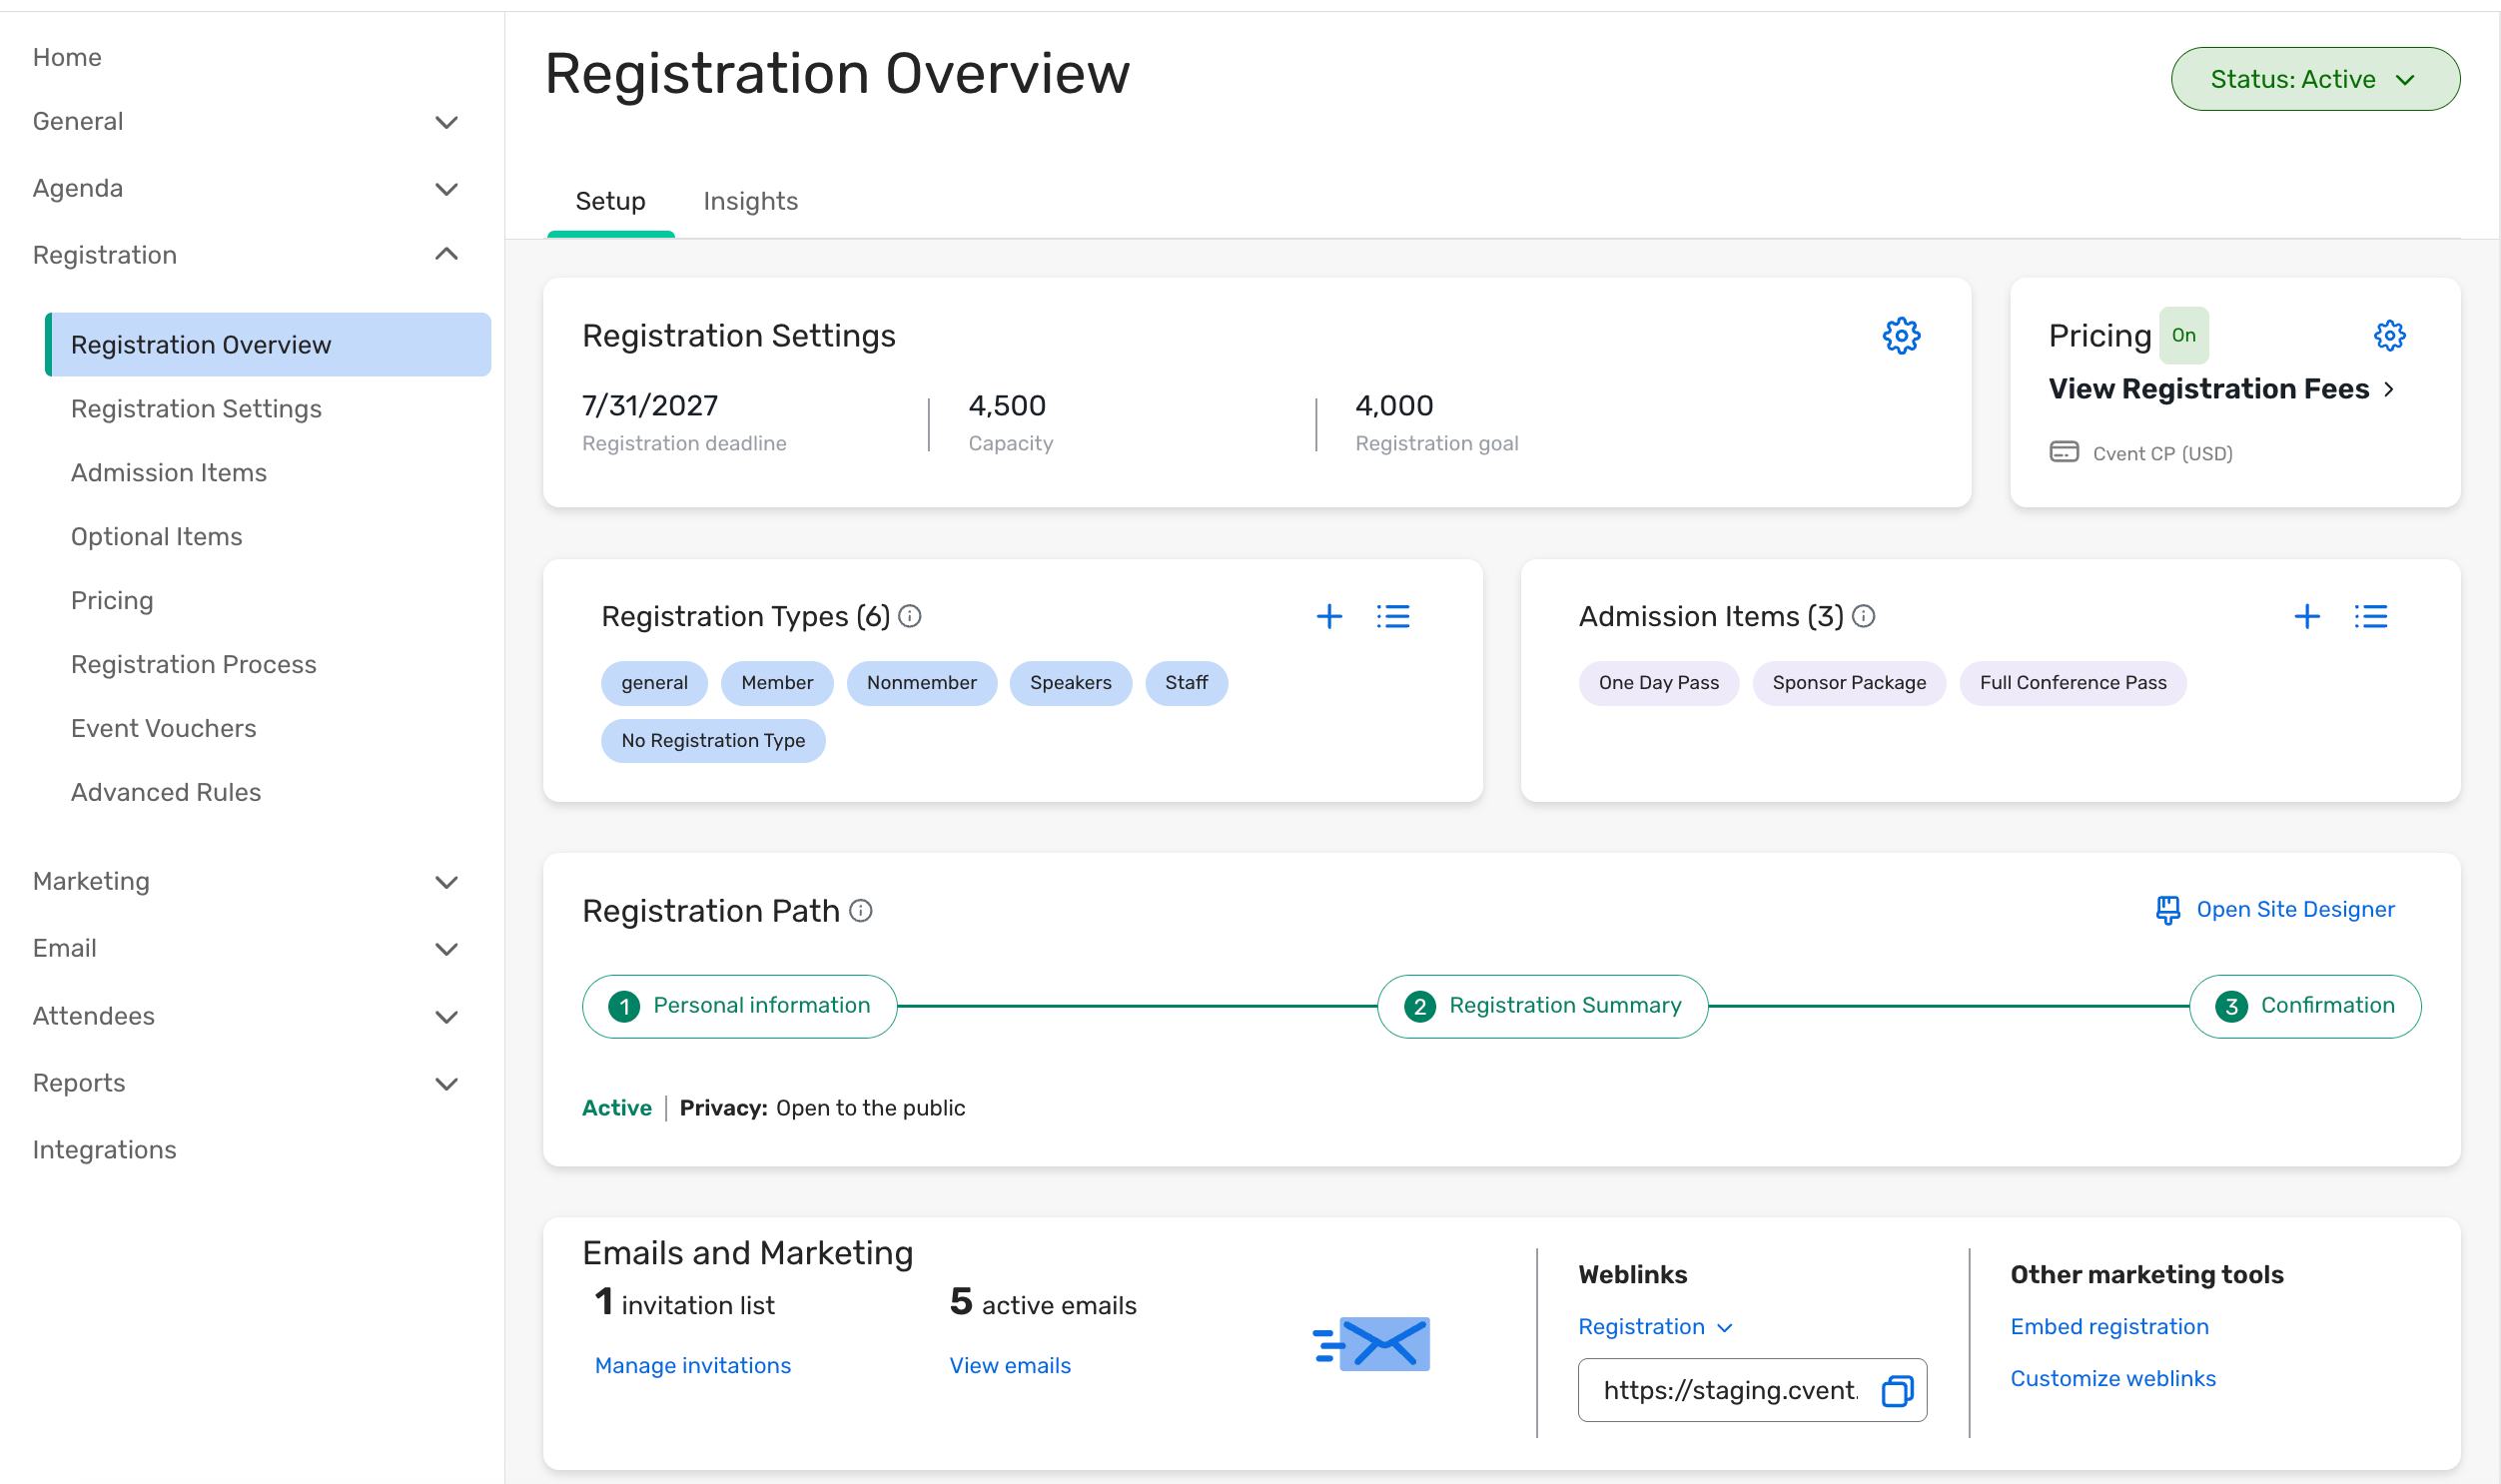The image size is (2501, 1484).
Task: Click the Manage invitations link
Action: [x=692, y=1366]
